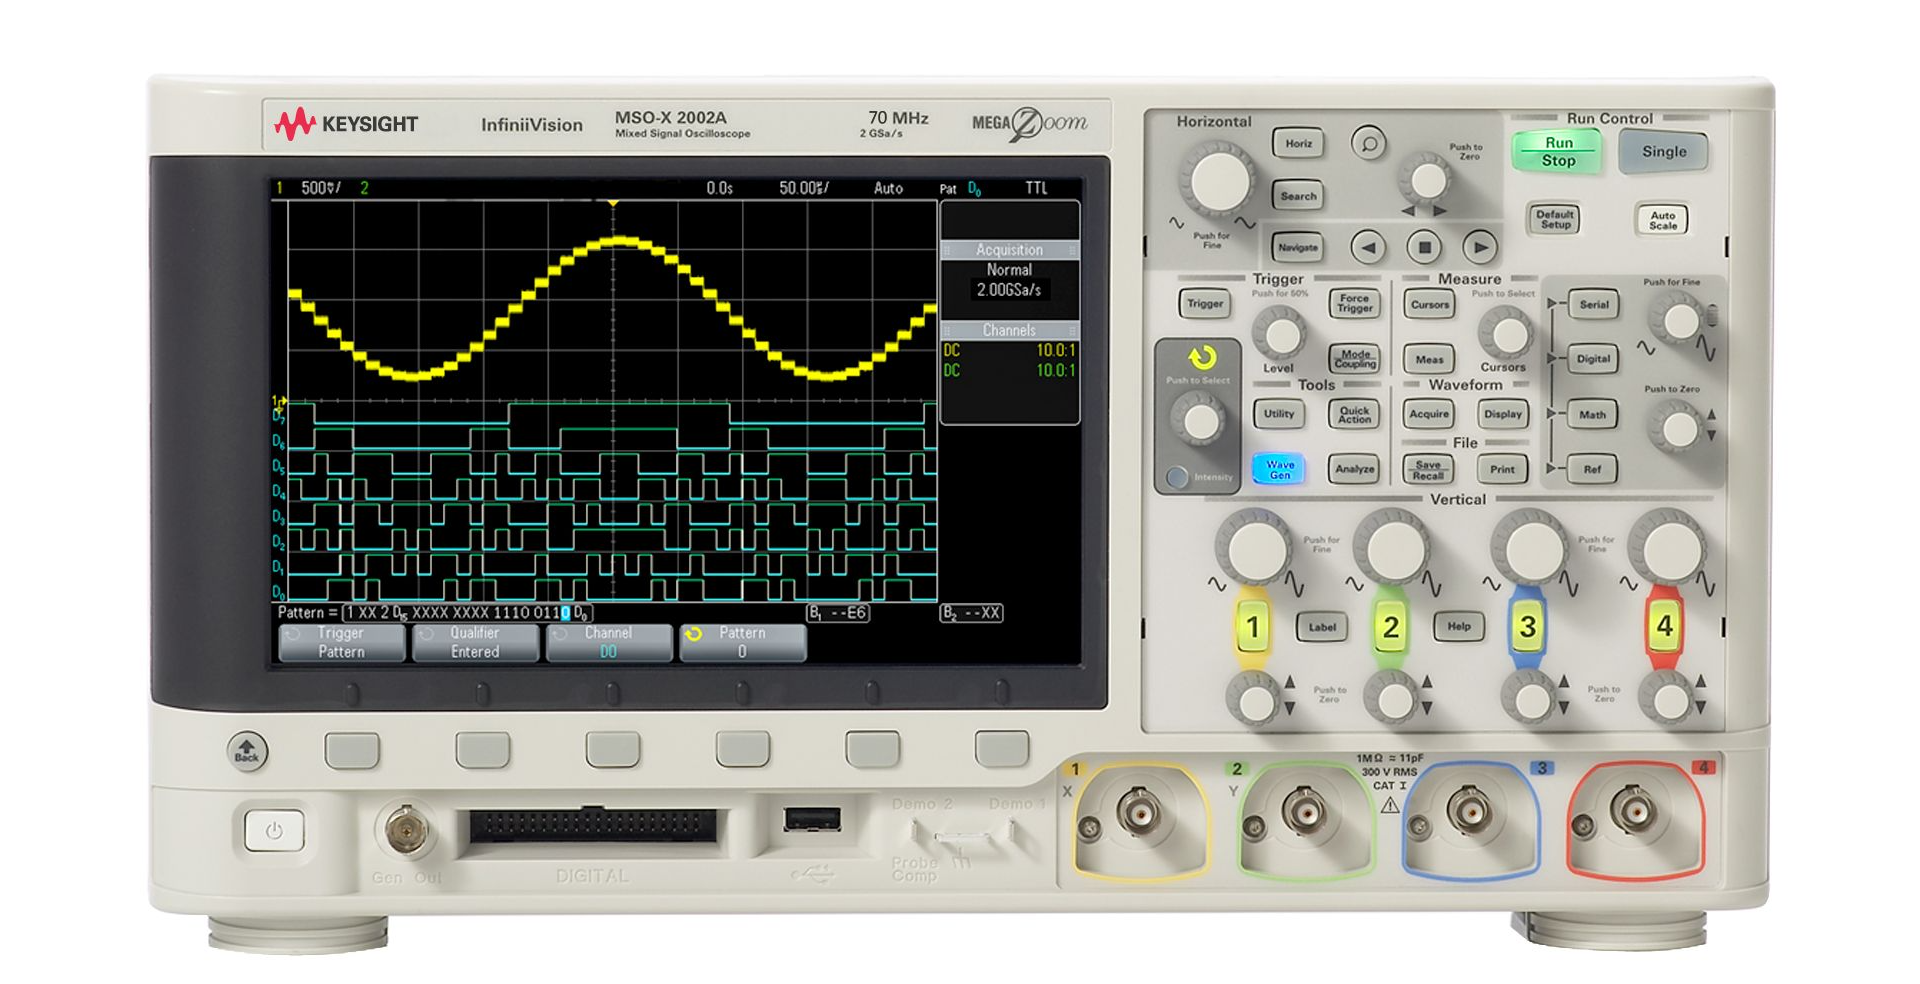
Task: Click the power button
Action: click(274, 830)
